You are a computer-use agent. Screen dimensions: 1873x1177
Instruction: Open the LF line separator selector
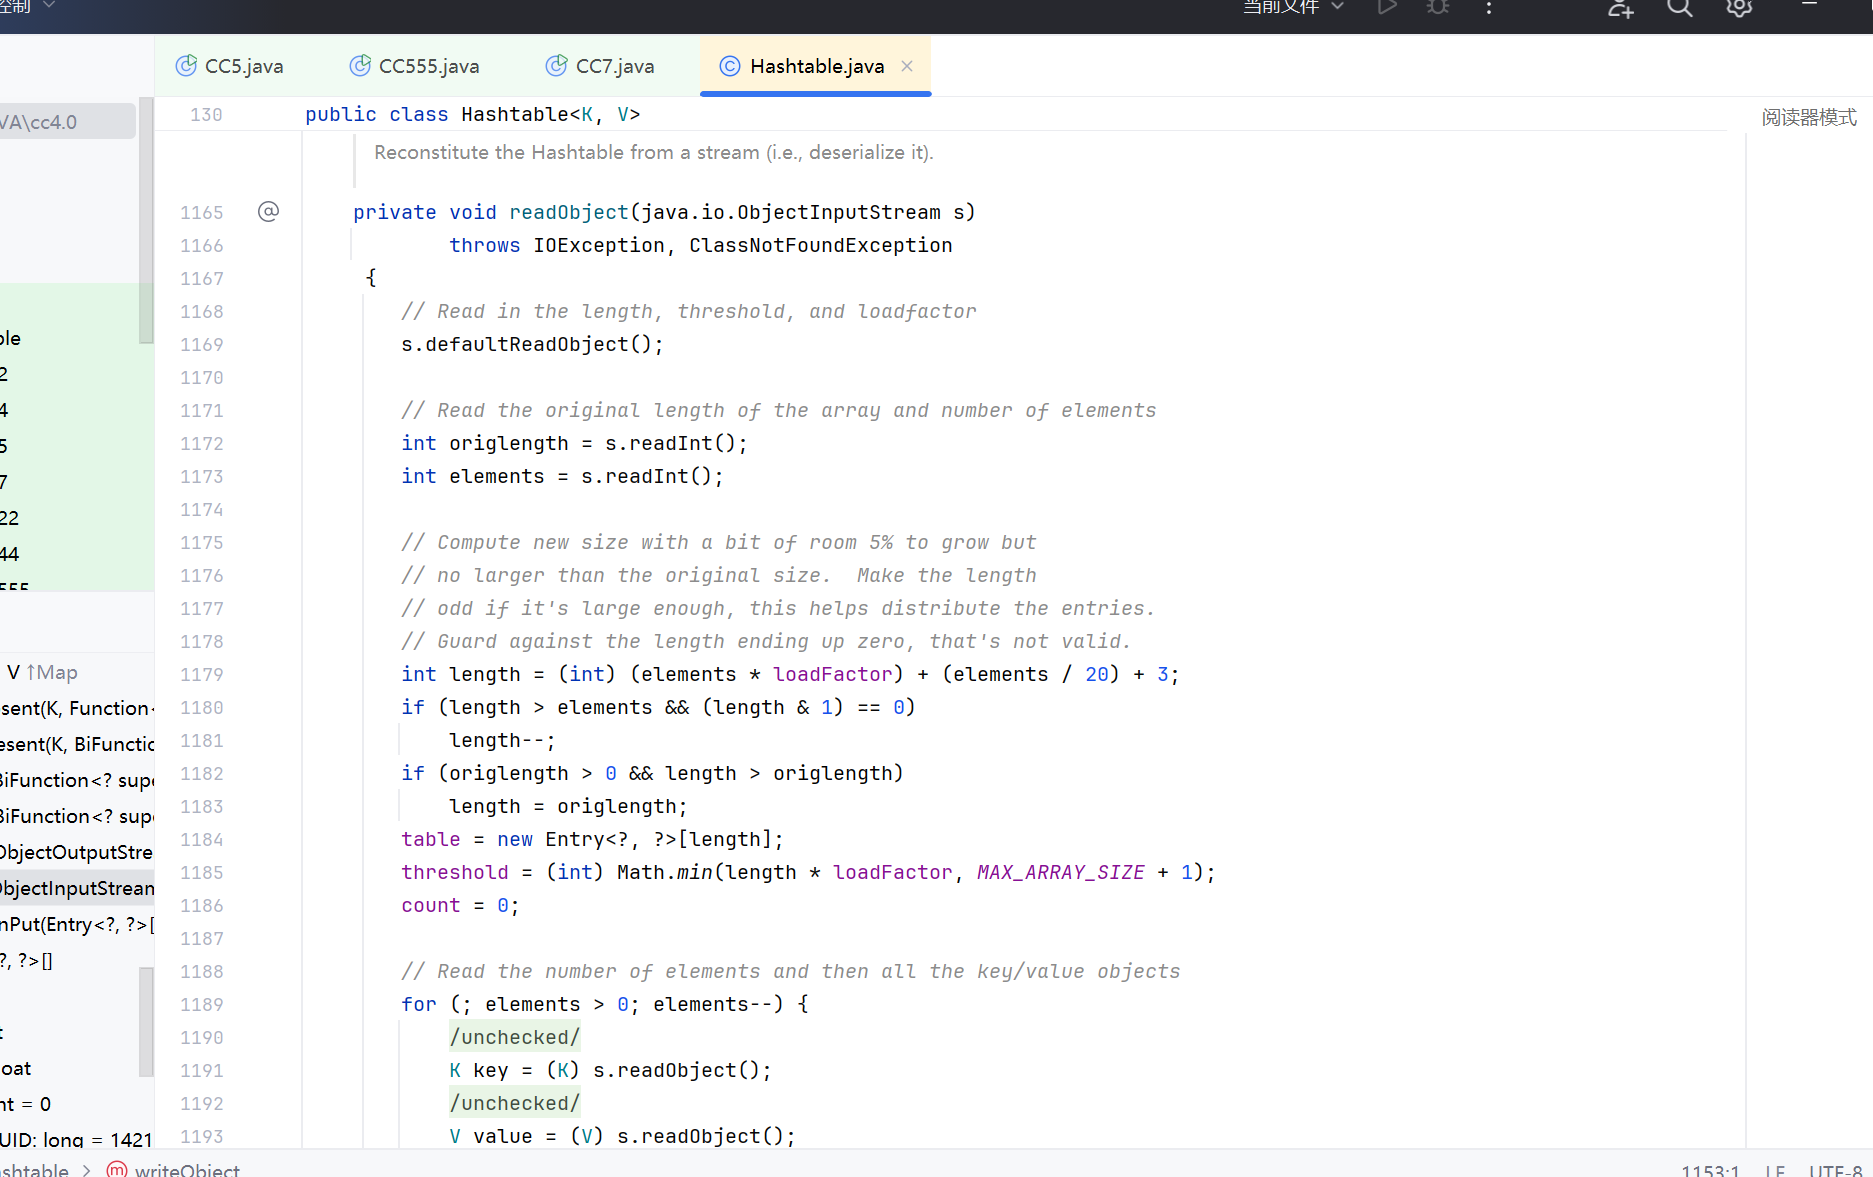tap(1775, 1169)
